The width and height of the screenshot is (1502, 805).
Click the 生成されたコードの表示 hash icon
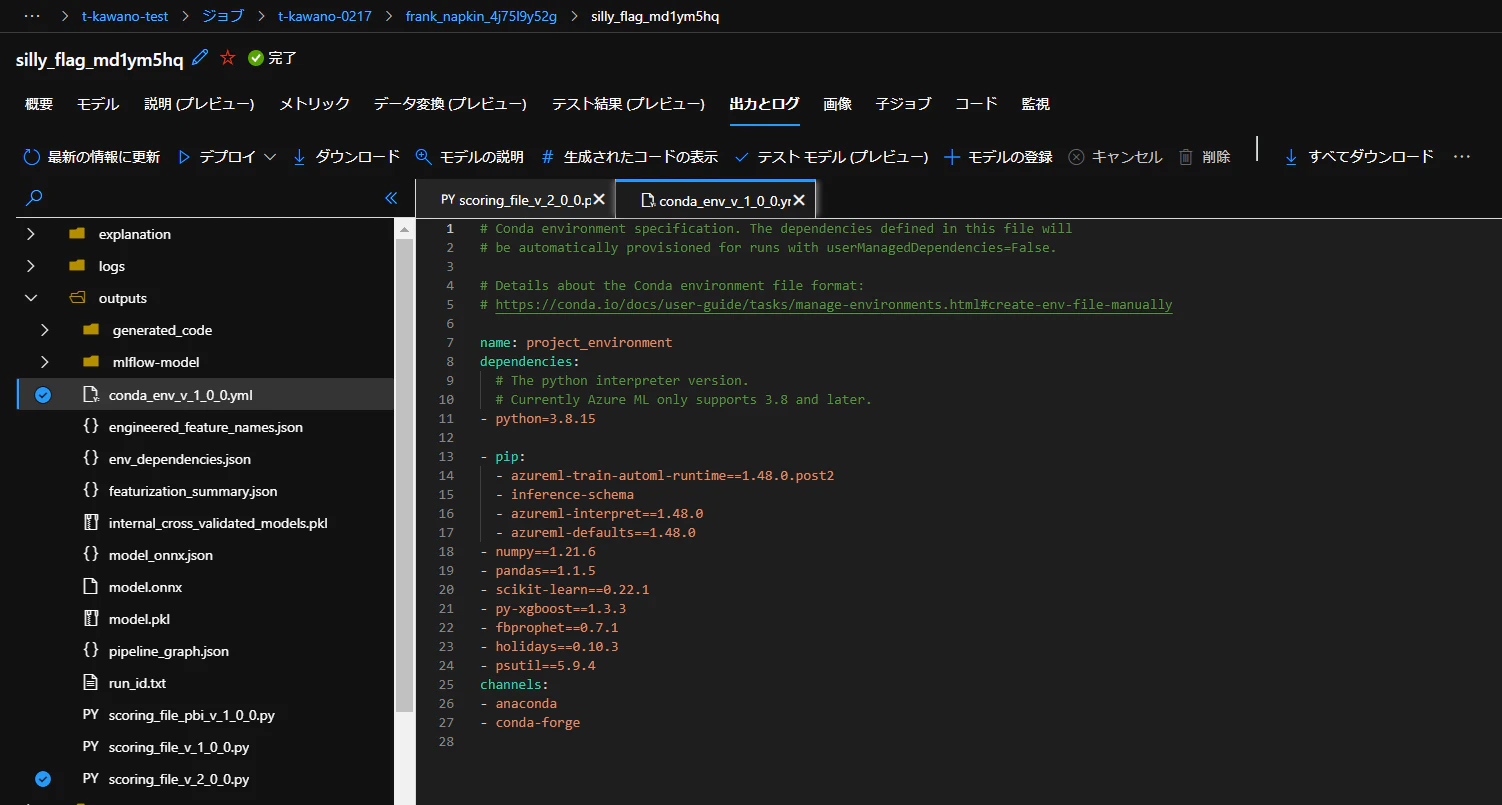(547, 157)
